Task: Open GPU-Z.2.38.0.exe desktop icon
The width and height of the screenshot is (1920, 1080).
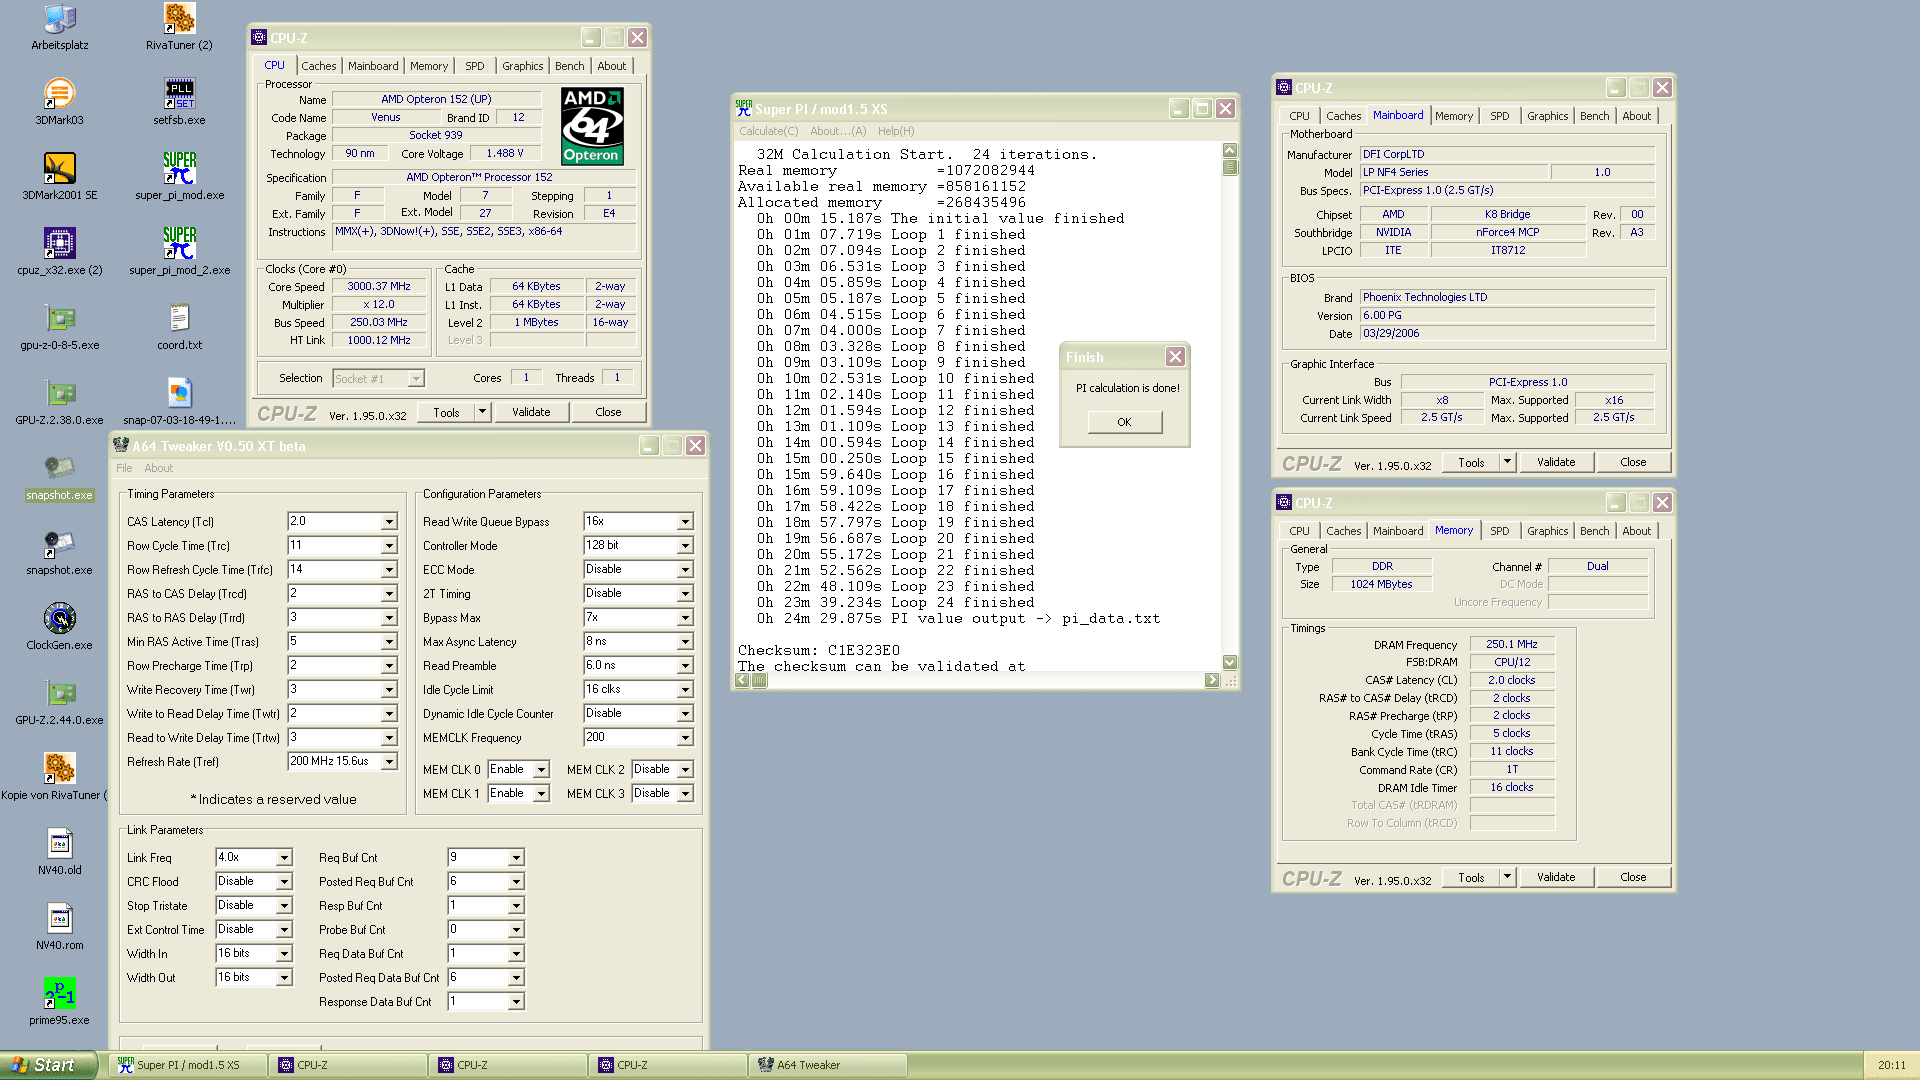Action: 59,401
